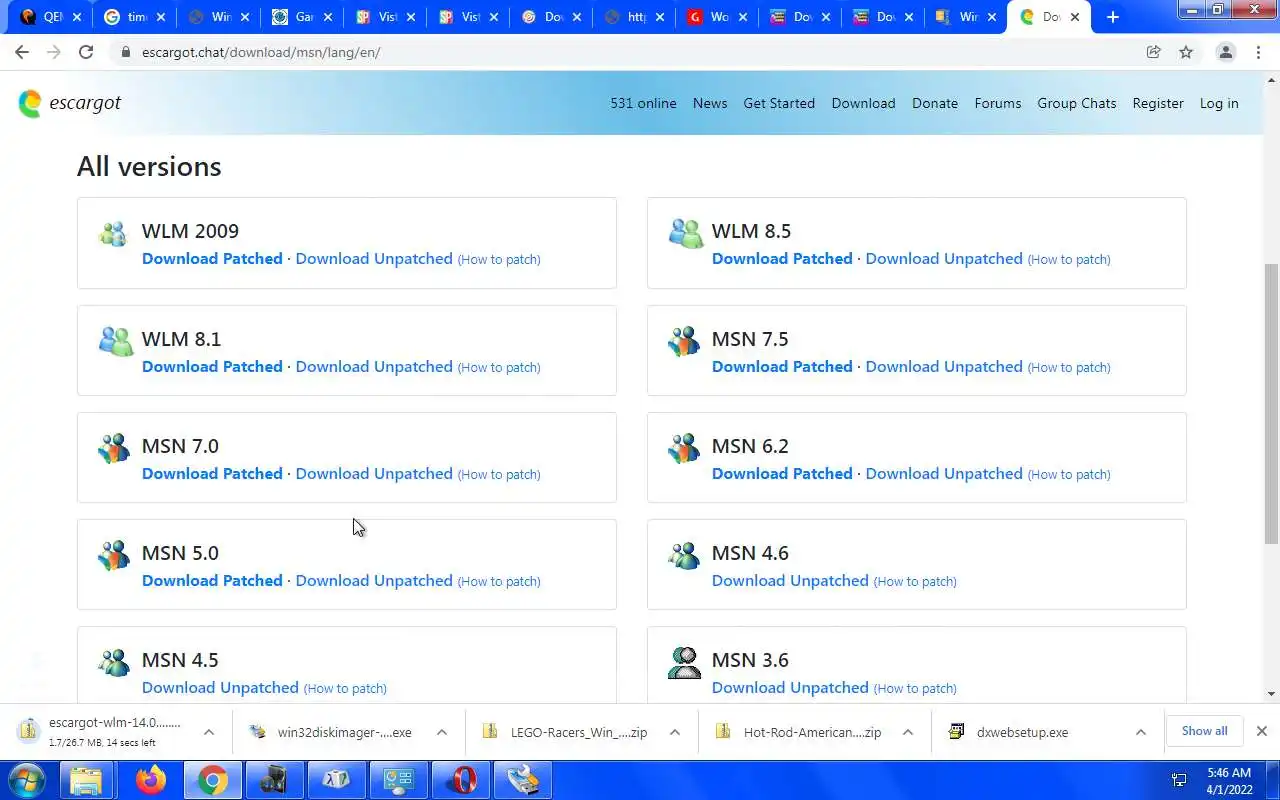Open the Donate nav item
Image resolution: width=1280 pixels, height=800 pixels.
[935, 103]
